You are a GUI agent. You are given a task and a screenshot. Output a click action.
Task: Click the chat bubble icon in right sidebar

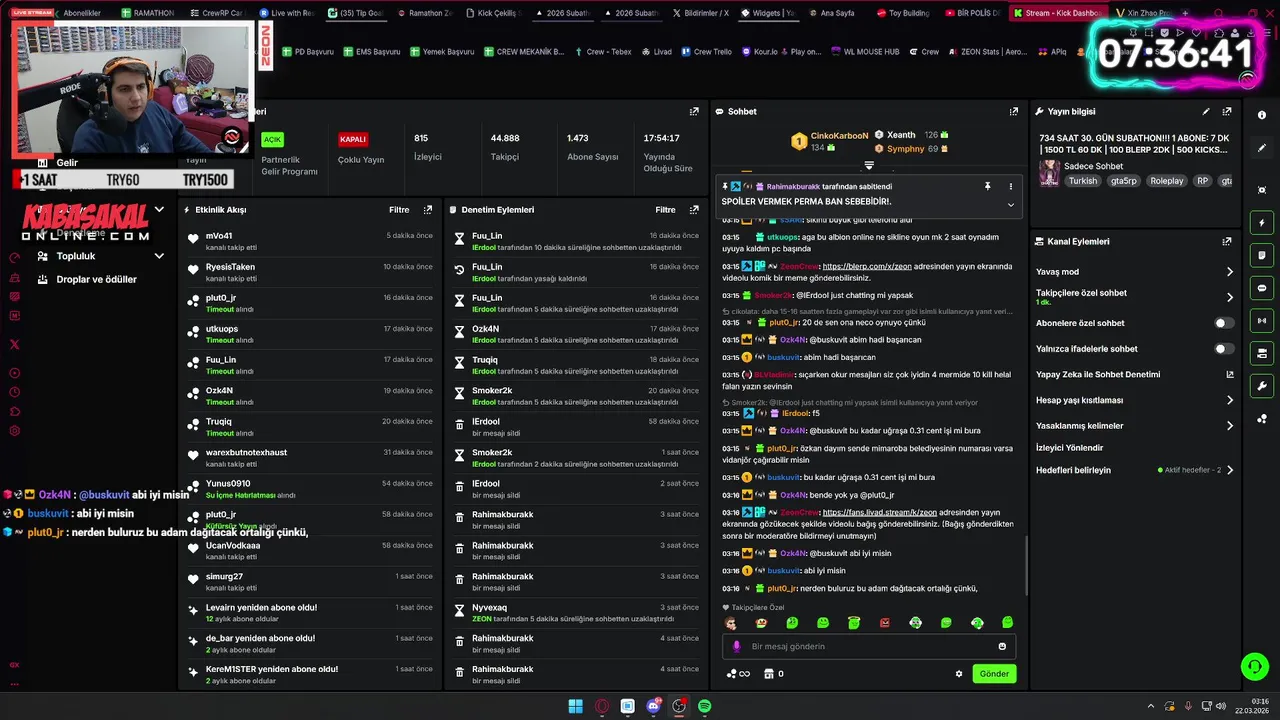[x=1262, y=288]
